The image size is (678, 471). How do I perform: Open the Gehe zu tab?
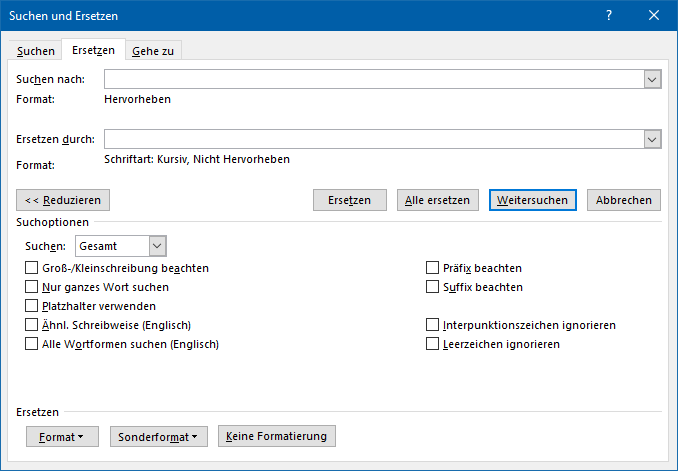(x=153, y=51)
